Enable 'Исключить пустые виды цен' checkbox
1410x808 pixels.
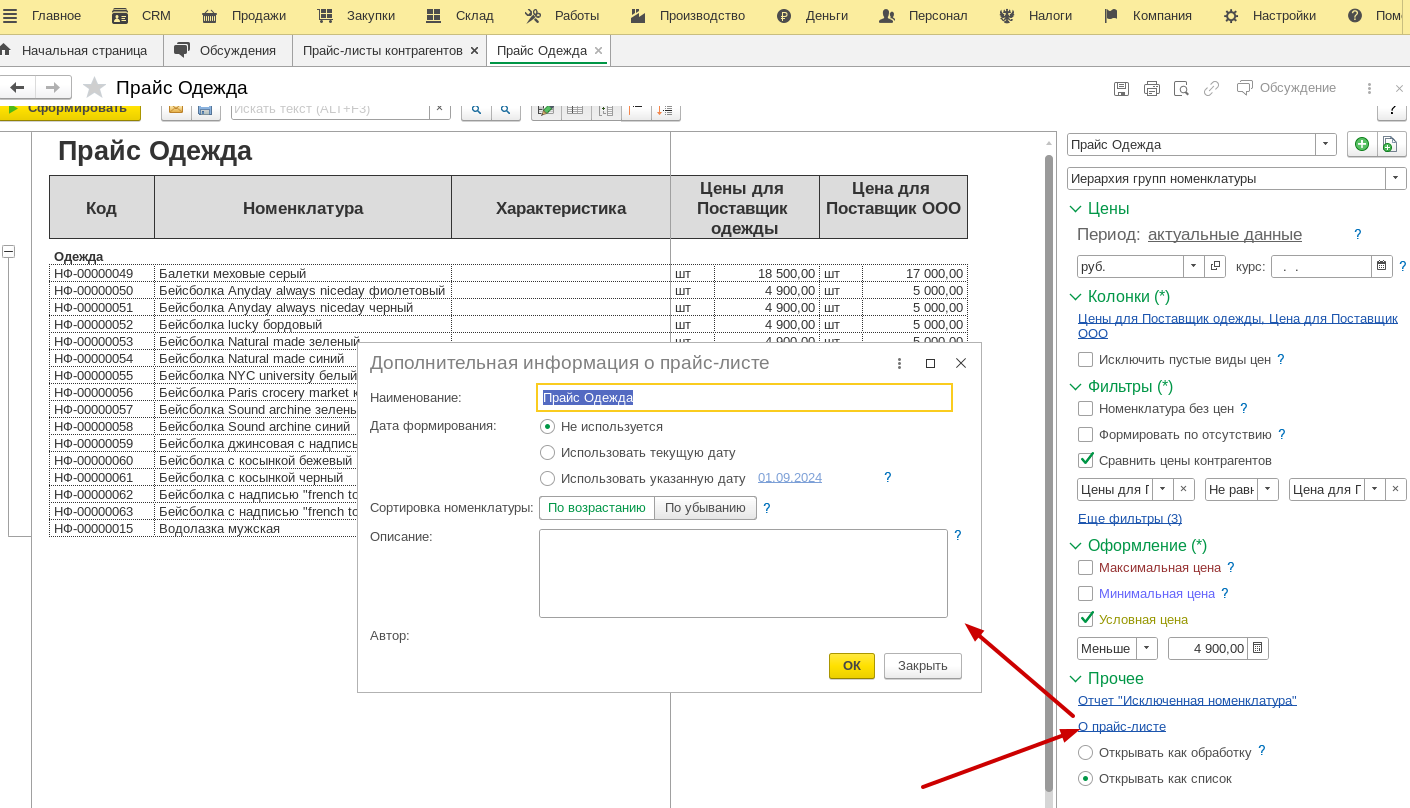(1085, 359)
